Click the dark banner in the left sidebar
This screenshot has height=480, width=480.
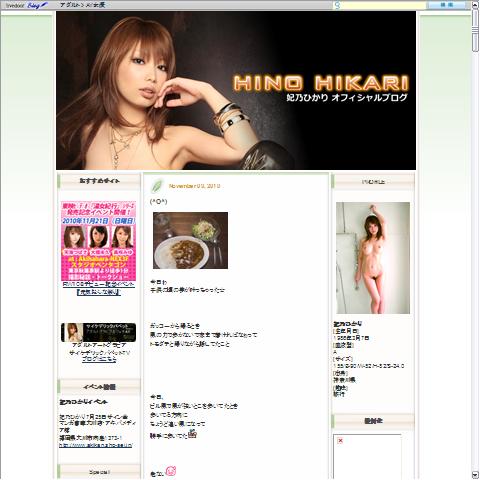tap(98, 332)
